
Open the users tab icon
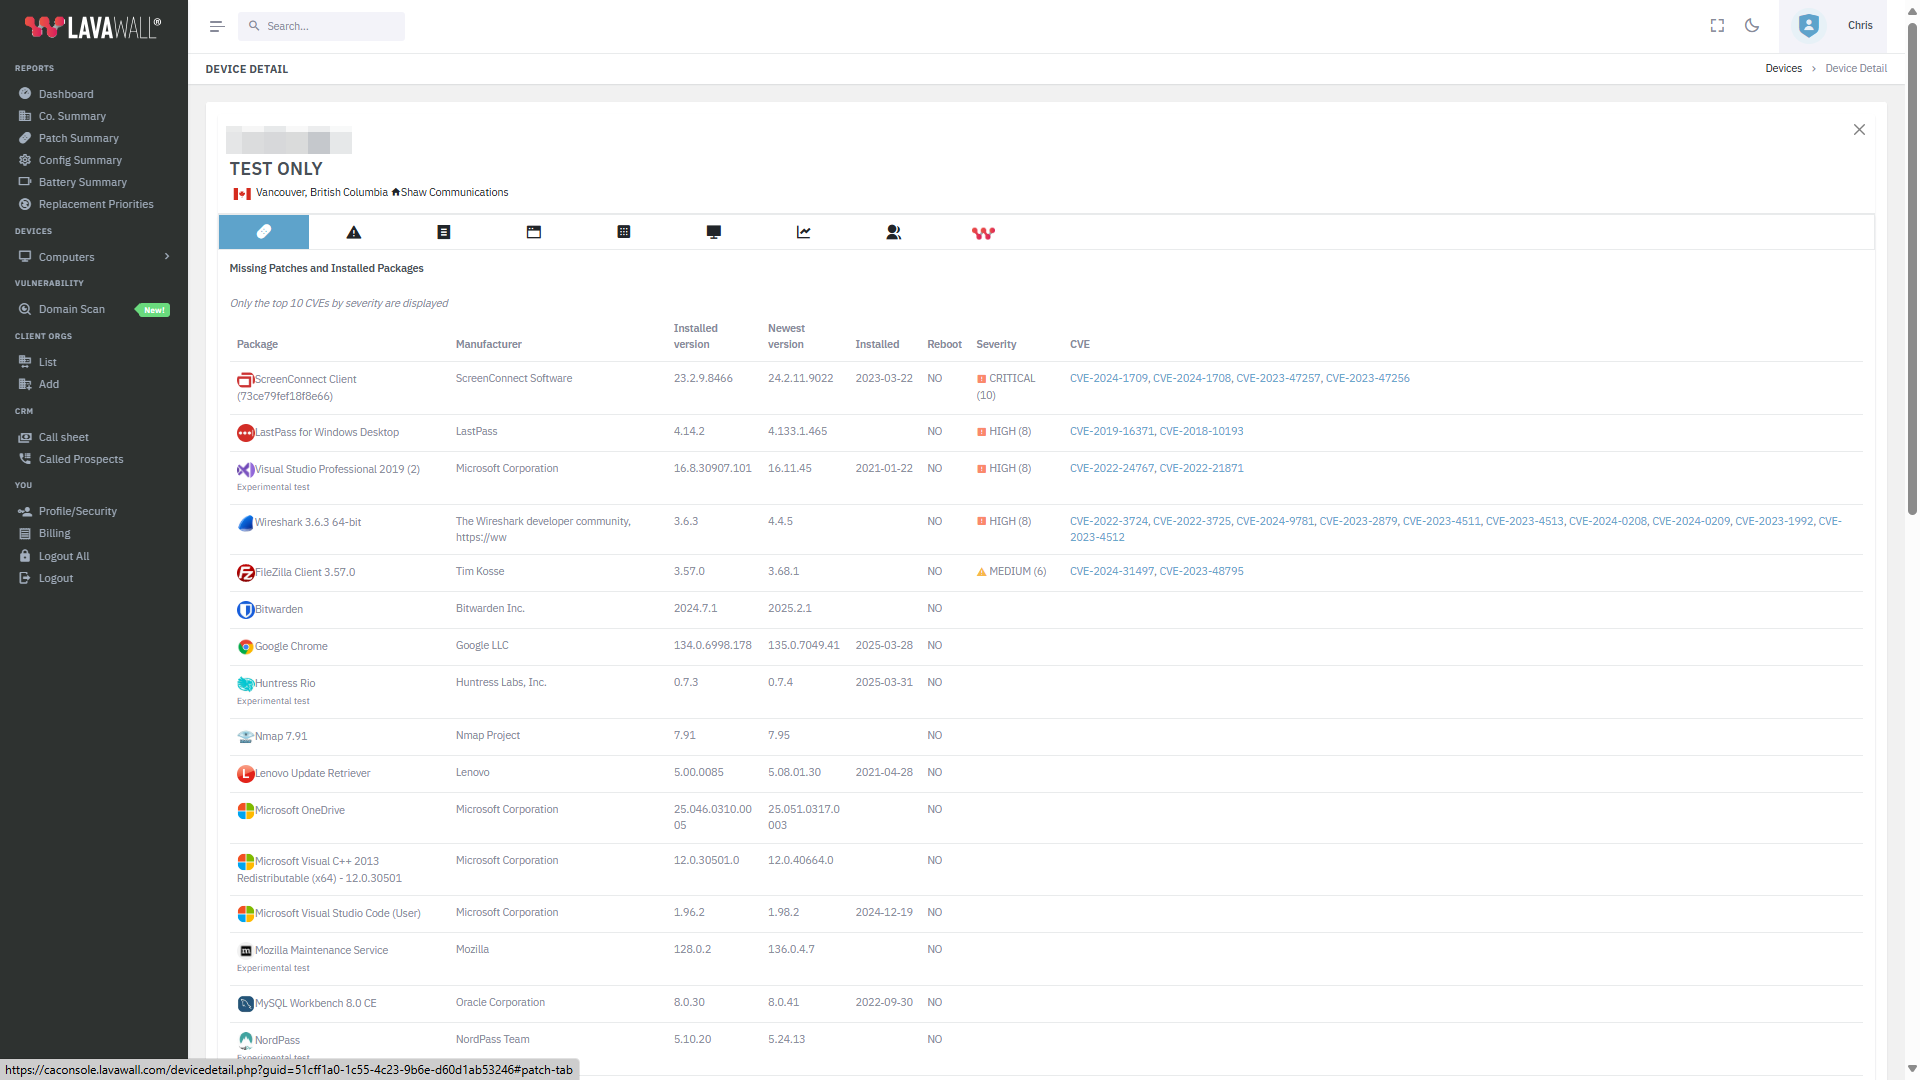(x=893, y=232)
